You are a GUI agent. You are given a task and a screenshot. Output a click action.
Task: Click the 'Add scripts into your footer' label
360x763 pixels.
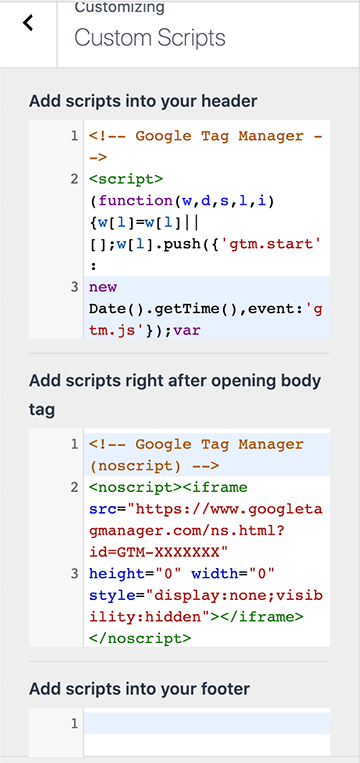pos(139,689)
